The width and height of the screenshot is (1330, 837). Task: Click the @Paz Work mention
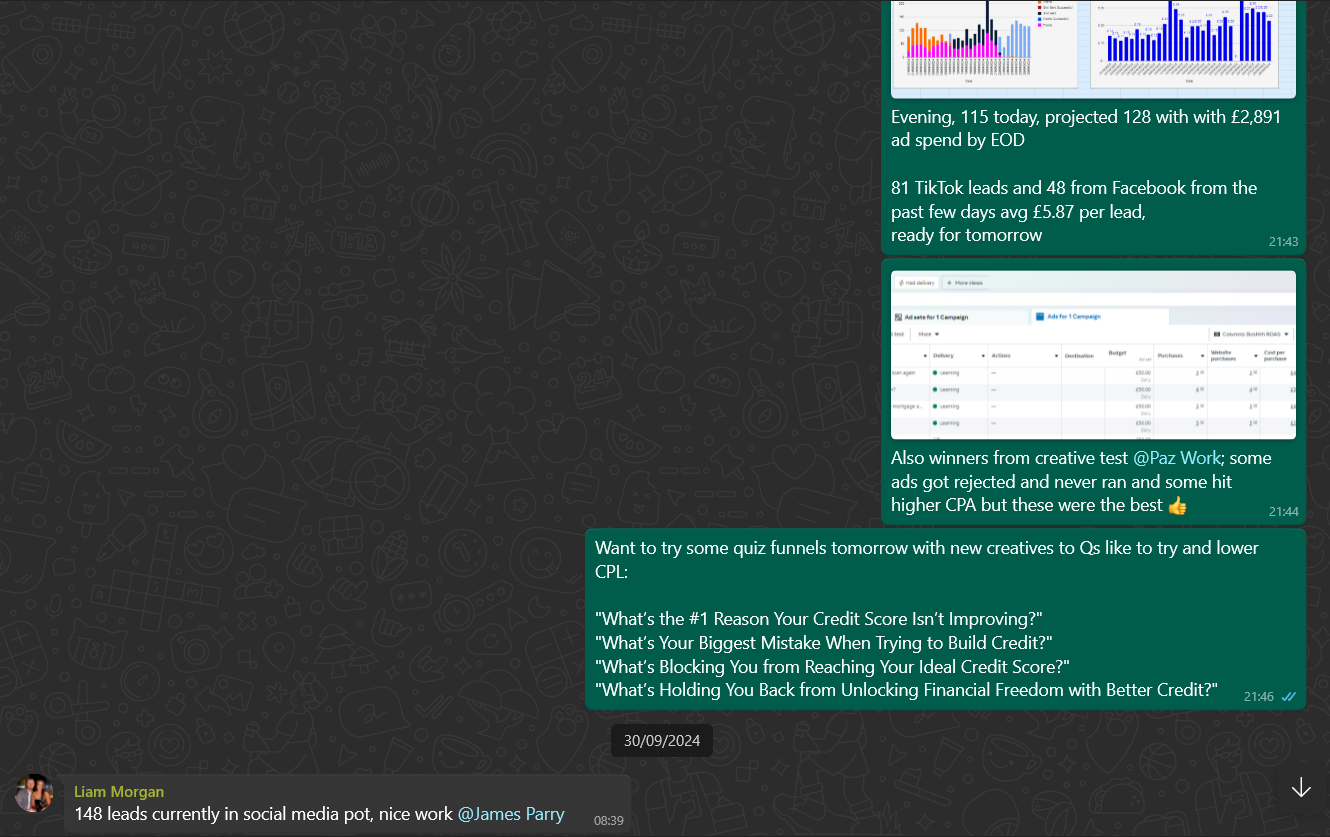coord(1177,458)
